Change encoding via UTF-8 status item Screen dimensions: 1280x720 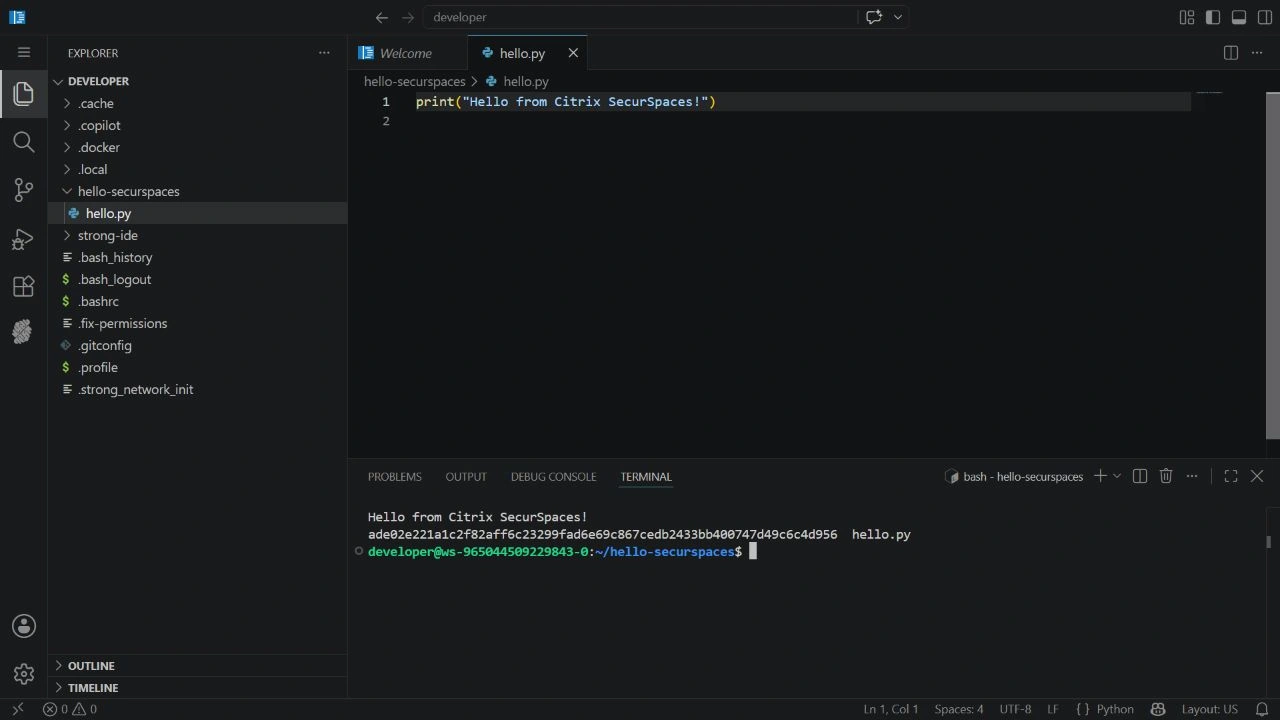(x=1015, y=709)
